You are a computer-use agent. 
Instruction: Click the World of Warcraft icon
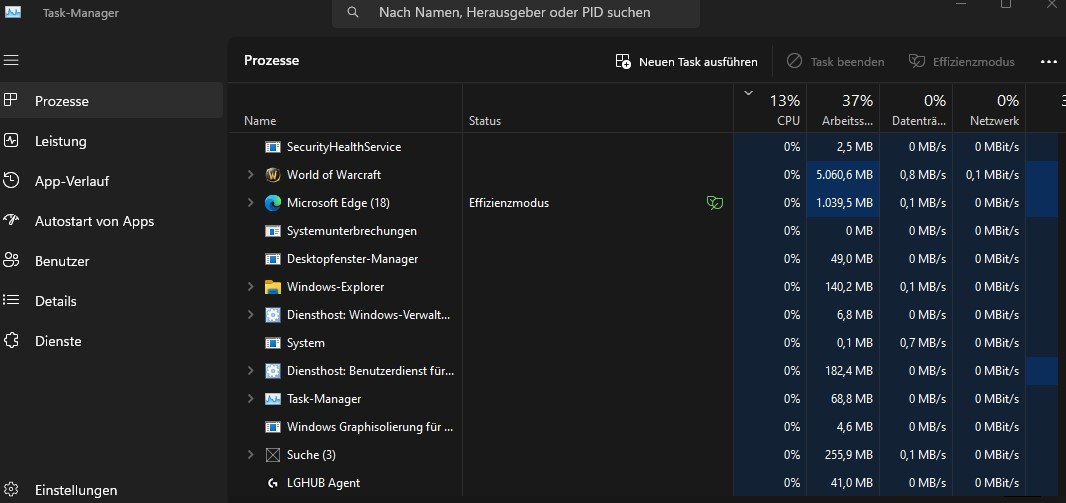273,175
